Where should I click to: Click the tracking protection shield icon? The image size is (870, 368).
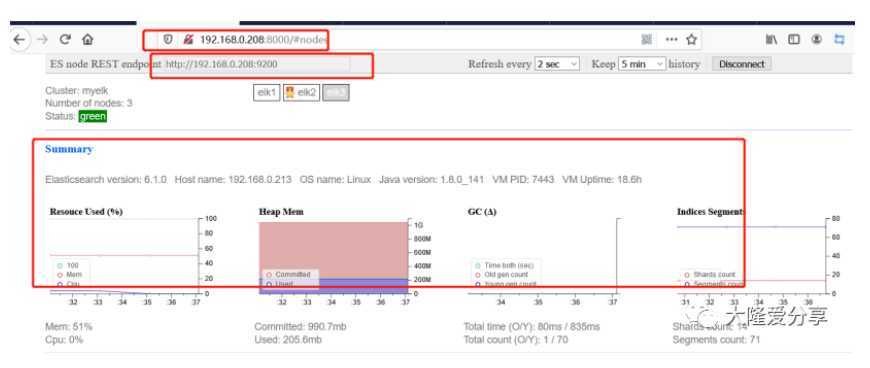pos(168,39)
